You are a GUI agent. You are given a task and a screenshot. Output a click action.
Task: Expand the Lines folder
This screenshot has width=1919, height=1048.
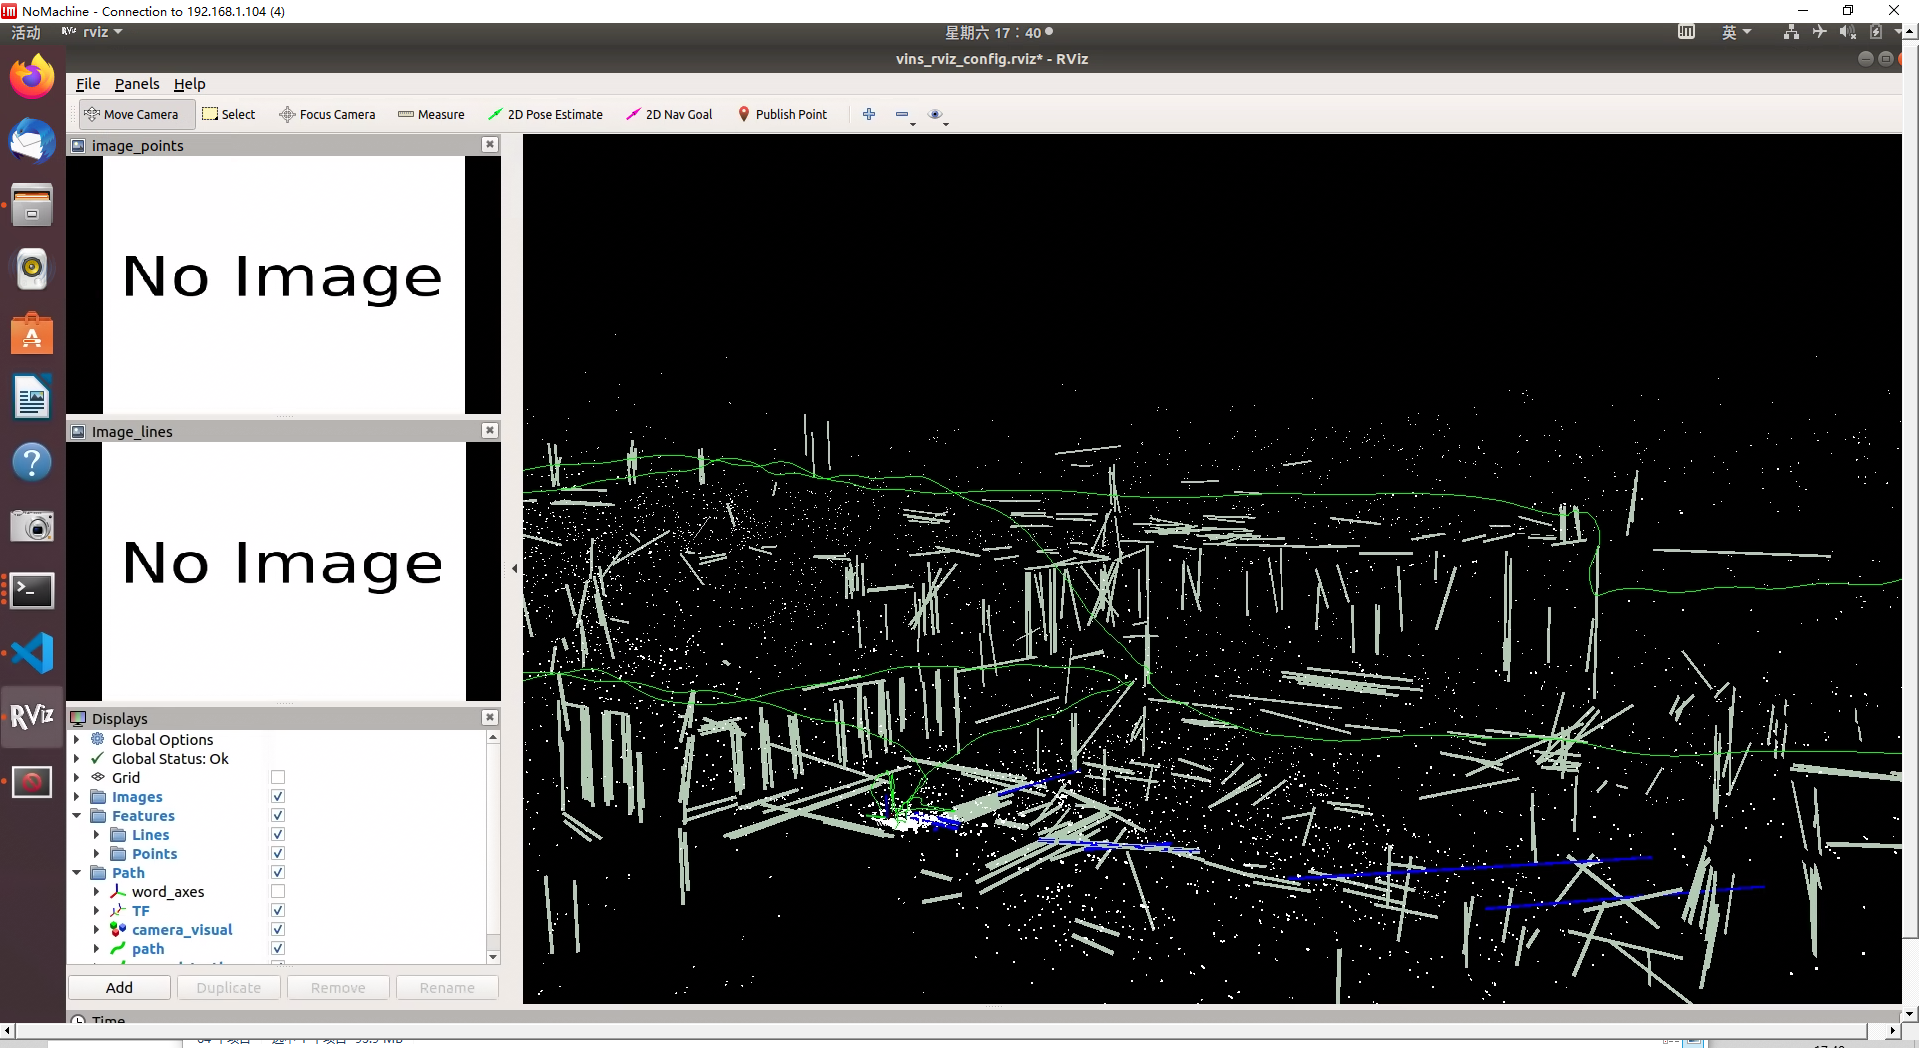click(96, 834)
